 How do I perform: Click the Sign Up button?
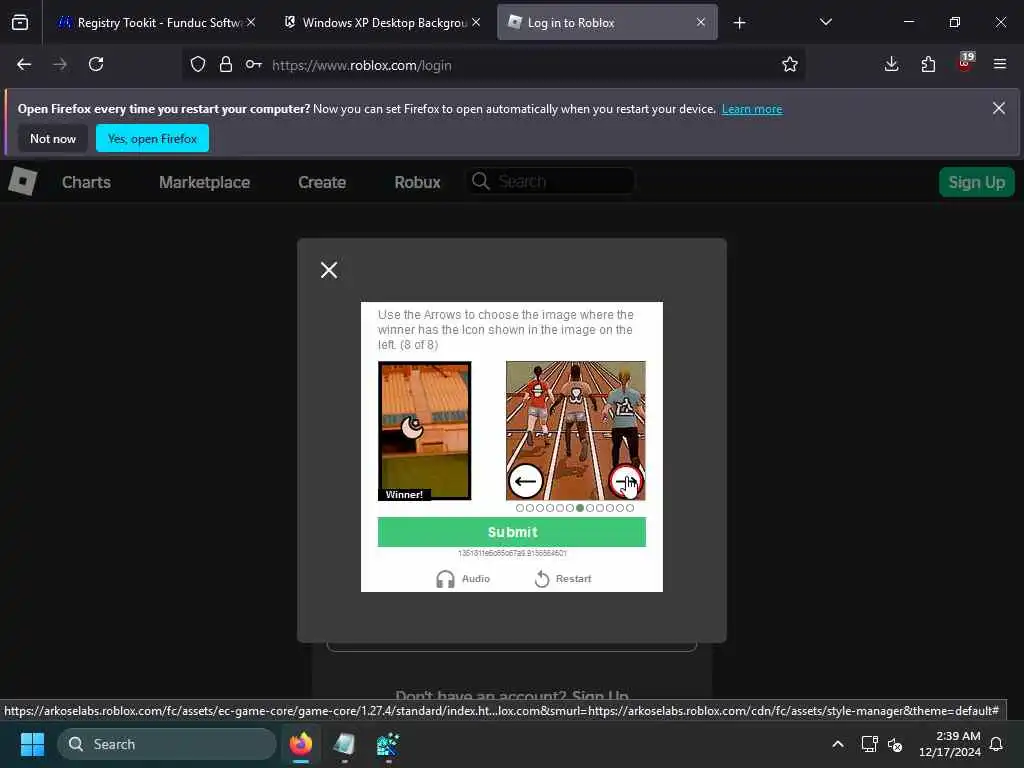976,182
